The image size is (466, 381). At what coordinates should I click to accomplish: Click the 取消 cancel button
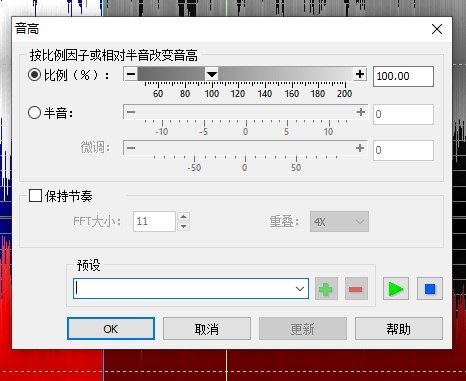pyautogui.click(x=207, y=329)
